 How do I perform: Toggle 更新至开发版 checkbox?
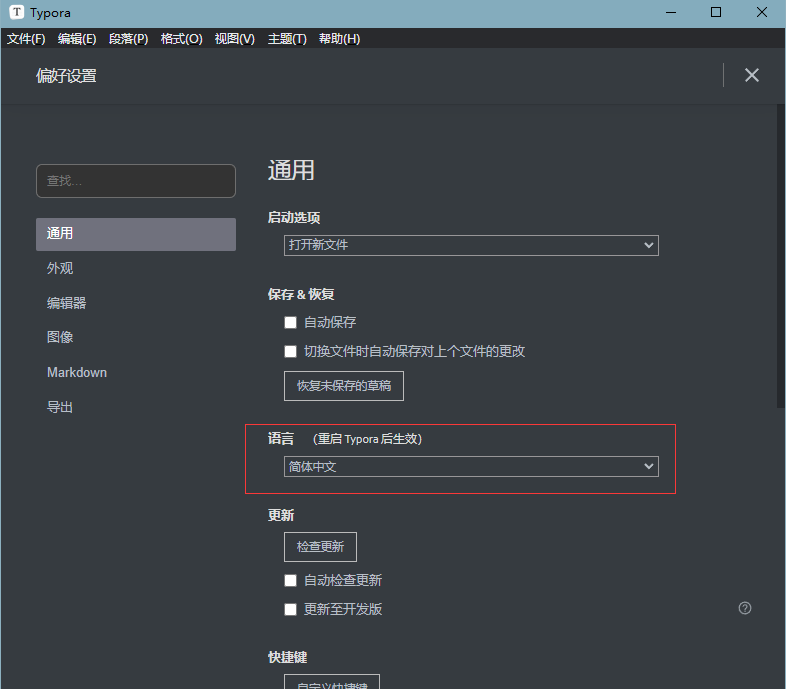pyautogui.click(x=290, y=609)
